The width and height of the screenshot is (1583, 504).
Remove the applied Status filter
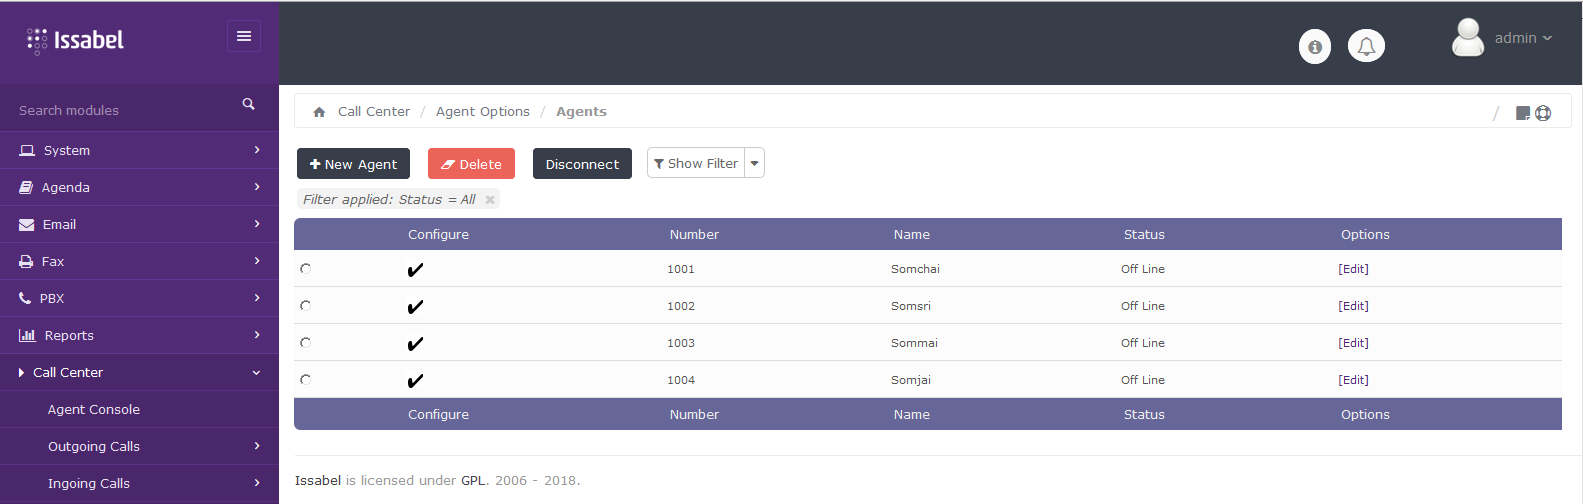pos(490,200)
